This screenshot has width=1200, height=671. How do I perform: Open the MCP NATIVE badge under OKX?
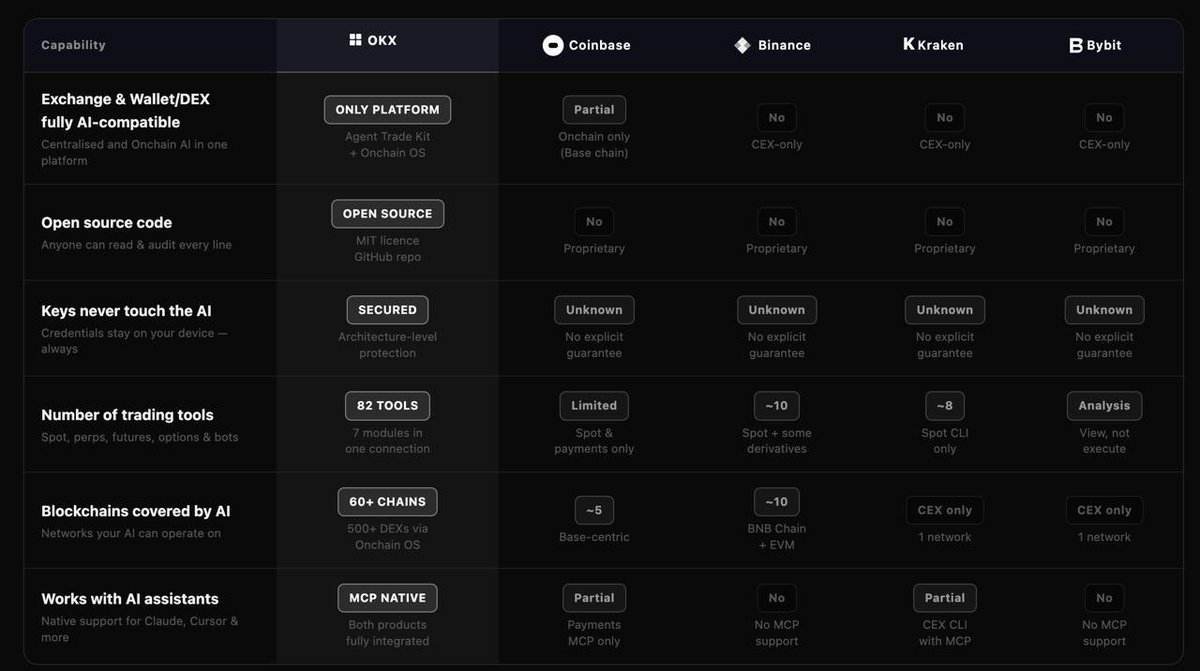387,597
